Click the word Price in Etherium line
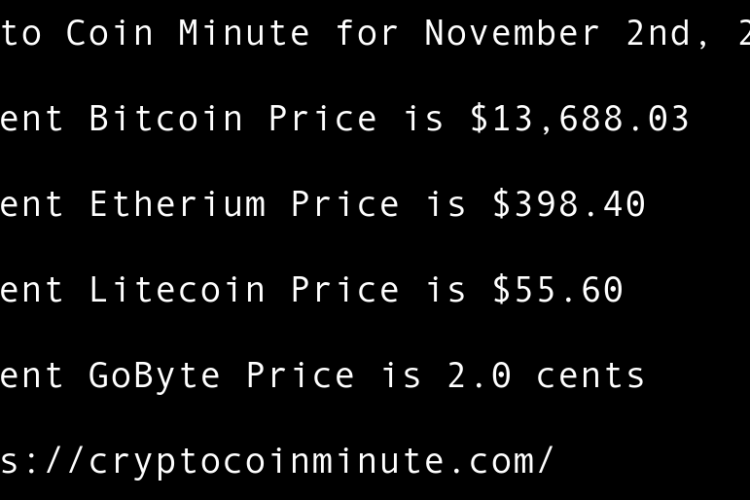This screenshot has height=500, width=750. tap(345, 205)
